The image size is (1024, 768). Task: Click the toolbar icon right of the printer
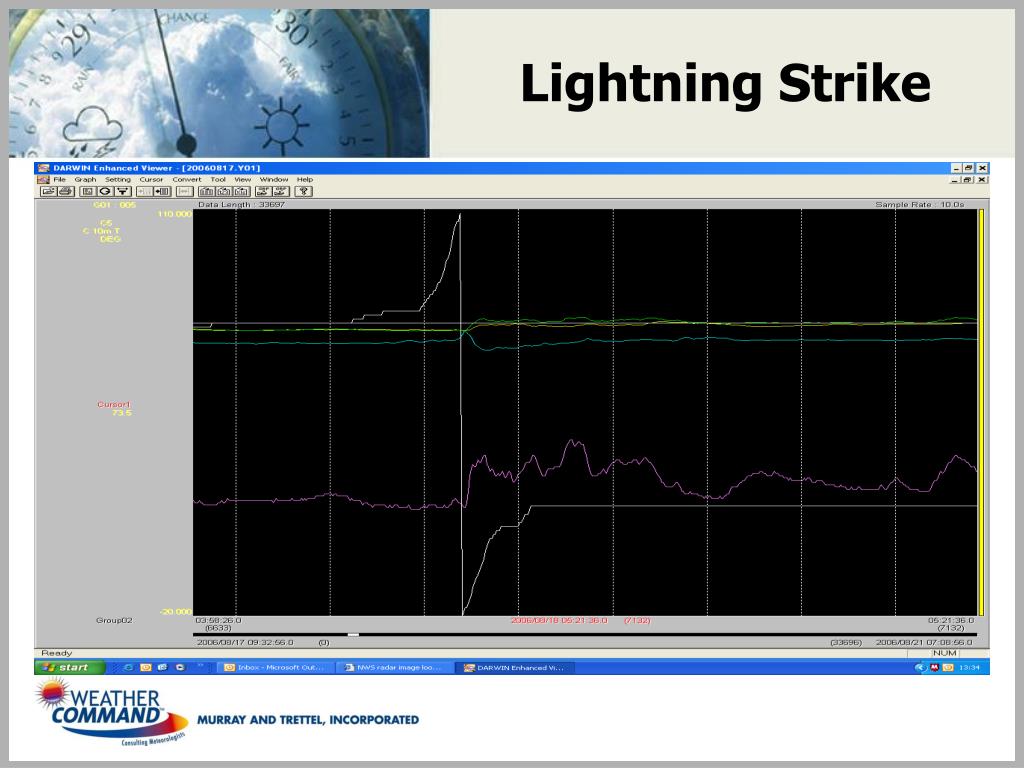[x=88, y=191]
